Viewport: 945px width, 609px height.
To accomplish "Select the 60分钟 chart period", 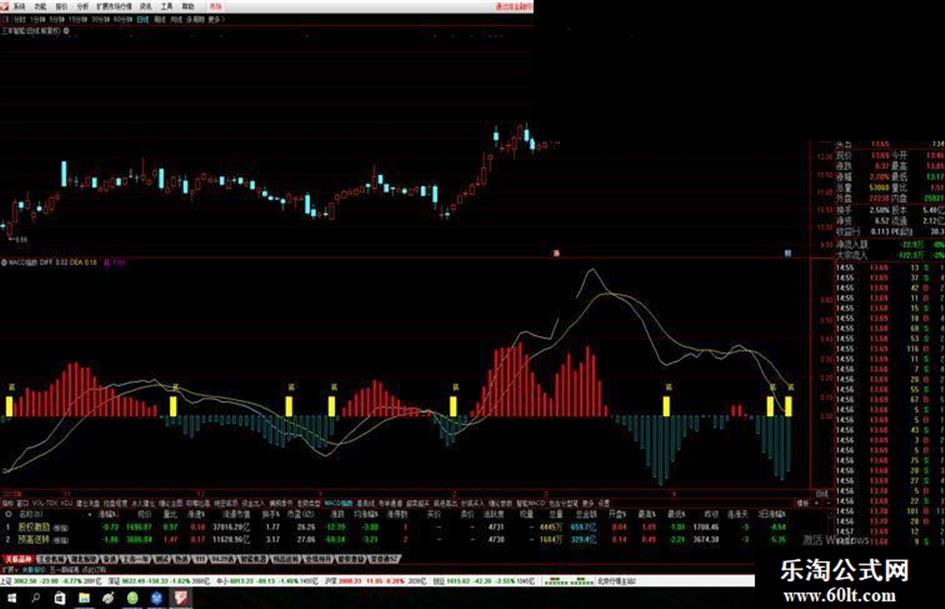I will coord(123,19).
